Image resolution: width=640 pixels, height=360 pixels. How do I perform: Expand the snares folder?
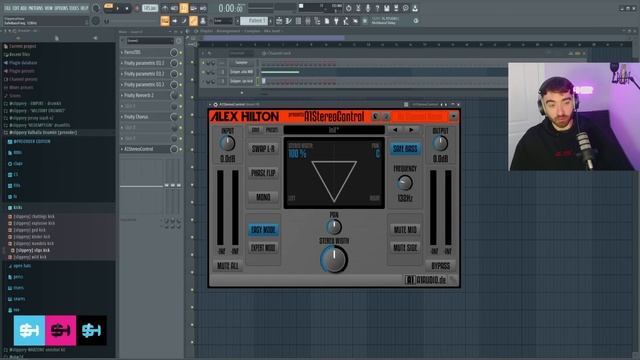pos(19,299)
